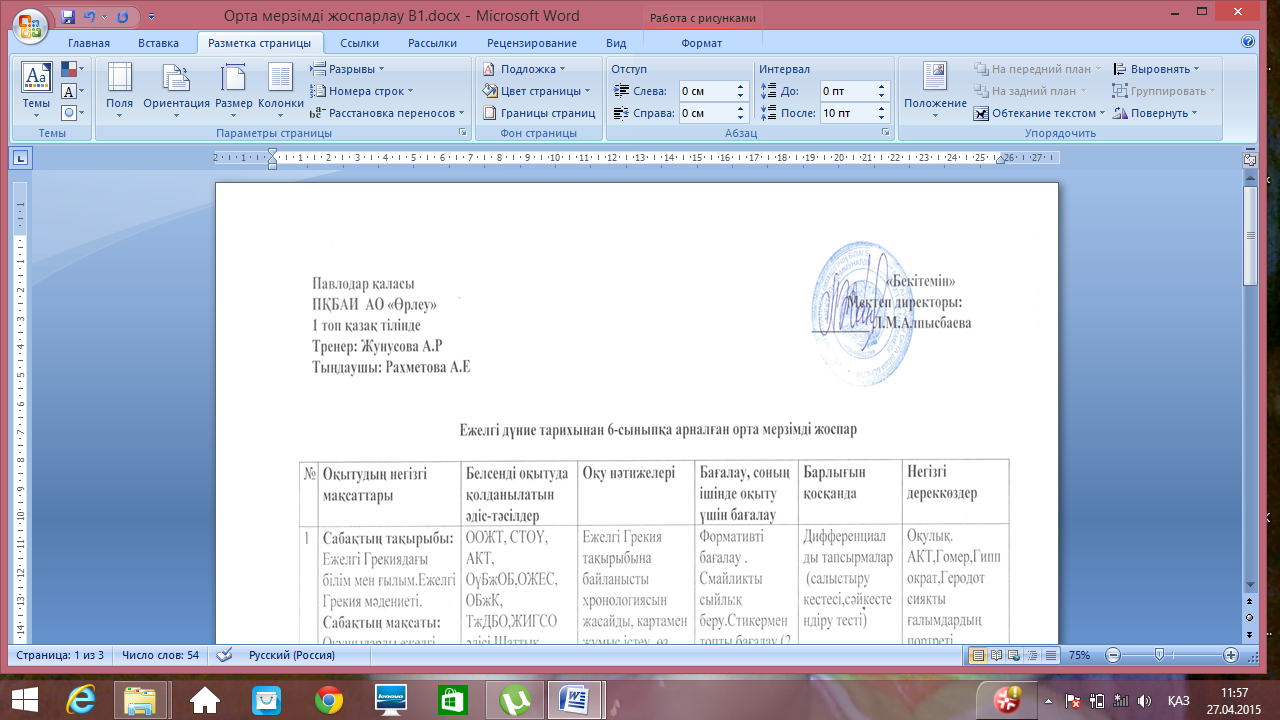
Task: Open Группировать group dropdown
Action: pos(1164,91)
